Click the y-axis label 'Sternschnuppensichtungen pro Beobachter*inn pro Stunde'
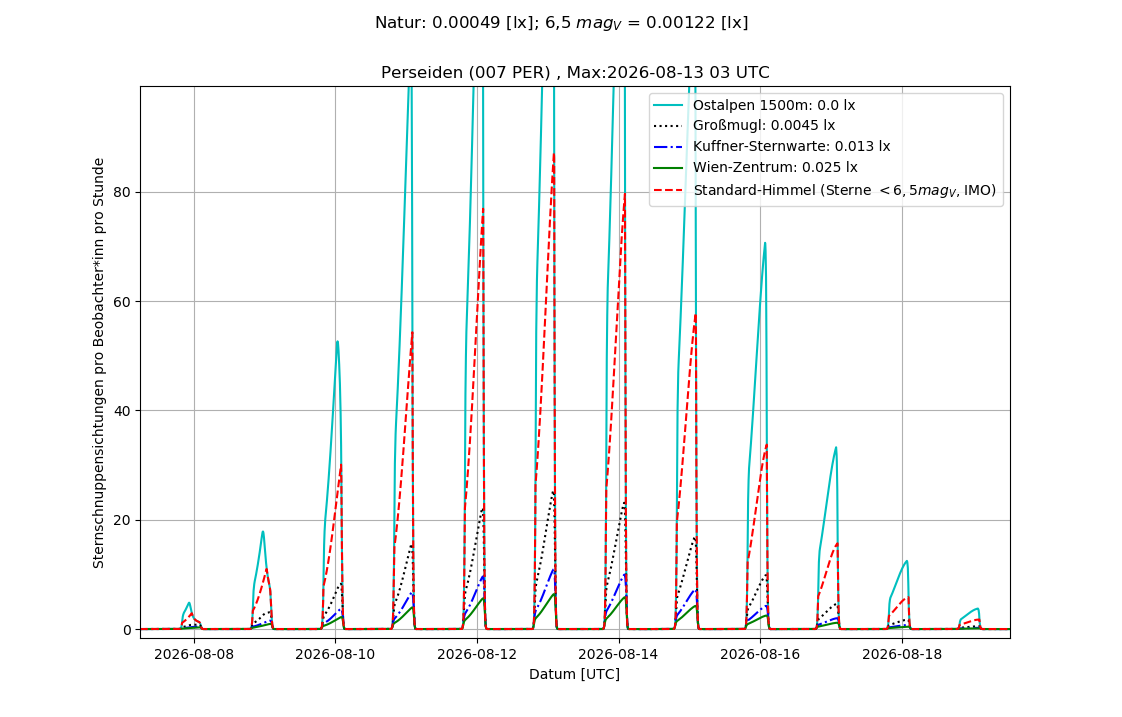 click(99, 364)
